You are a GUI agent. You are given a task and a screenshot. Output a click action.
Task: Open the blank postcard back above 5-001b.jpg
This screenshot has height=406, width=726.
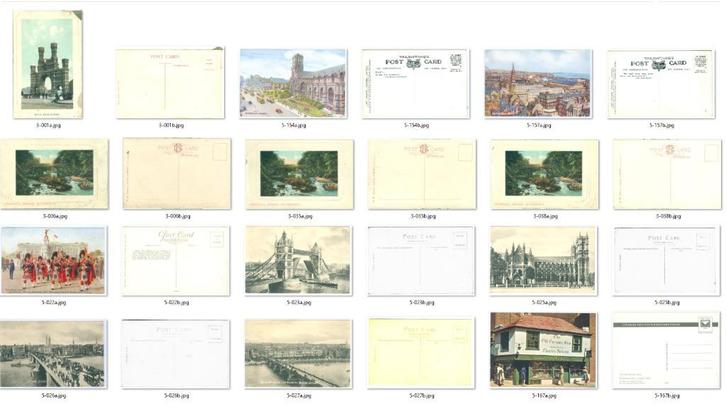170,83
